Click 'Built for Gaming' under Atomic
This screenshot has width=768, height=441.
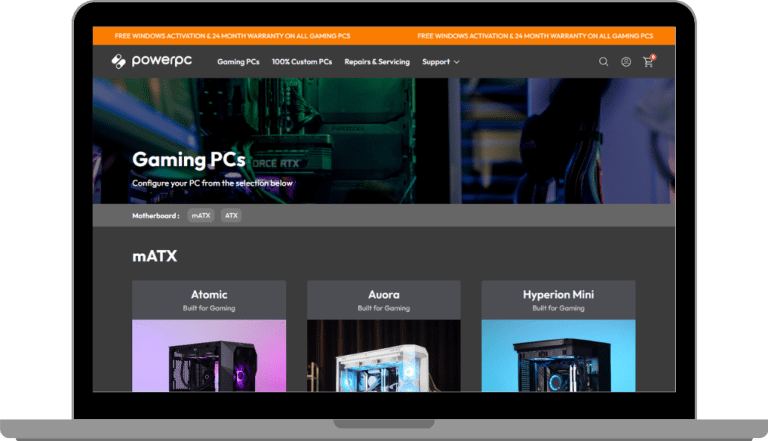click(209, 308)
